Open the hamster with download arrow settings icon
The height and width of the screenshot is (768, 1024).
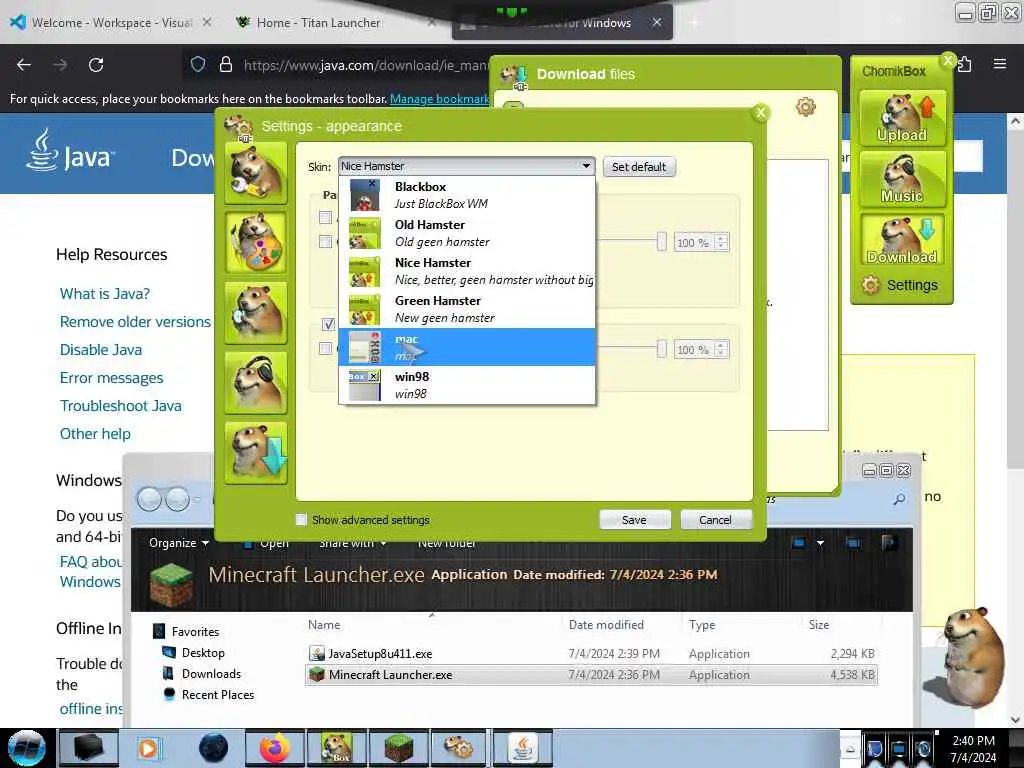click(256, 453)
